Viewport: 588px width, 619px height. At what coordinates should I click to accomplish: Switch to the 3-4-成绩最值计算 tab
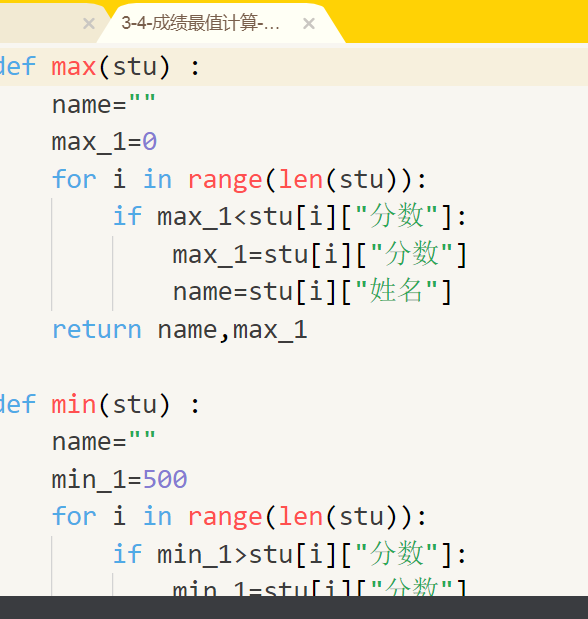click(201, 23)
